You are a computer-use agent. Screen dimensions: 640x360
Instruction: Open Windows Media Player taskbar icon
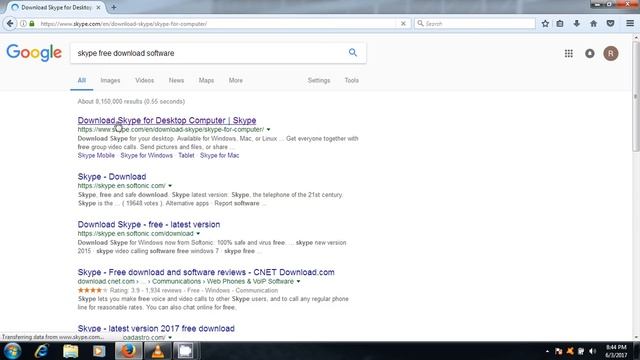99,351
